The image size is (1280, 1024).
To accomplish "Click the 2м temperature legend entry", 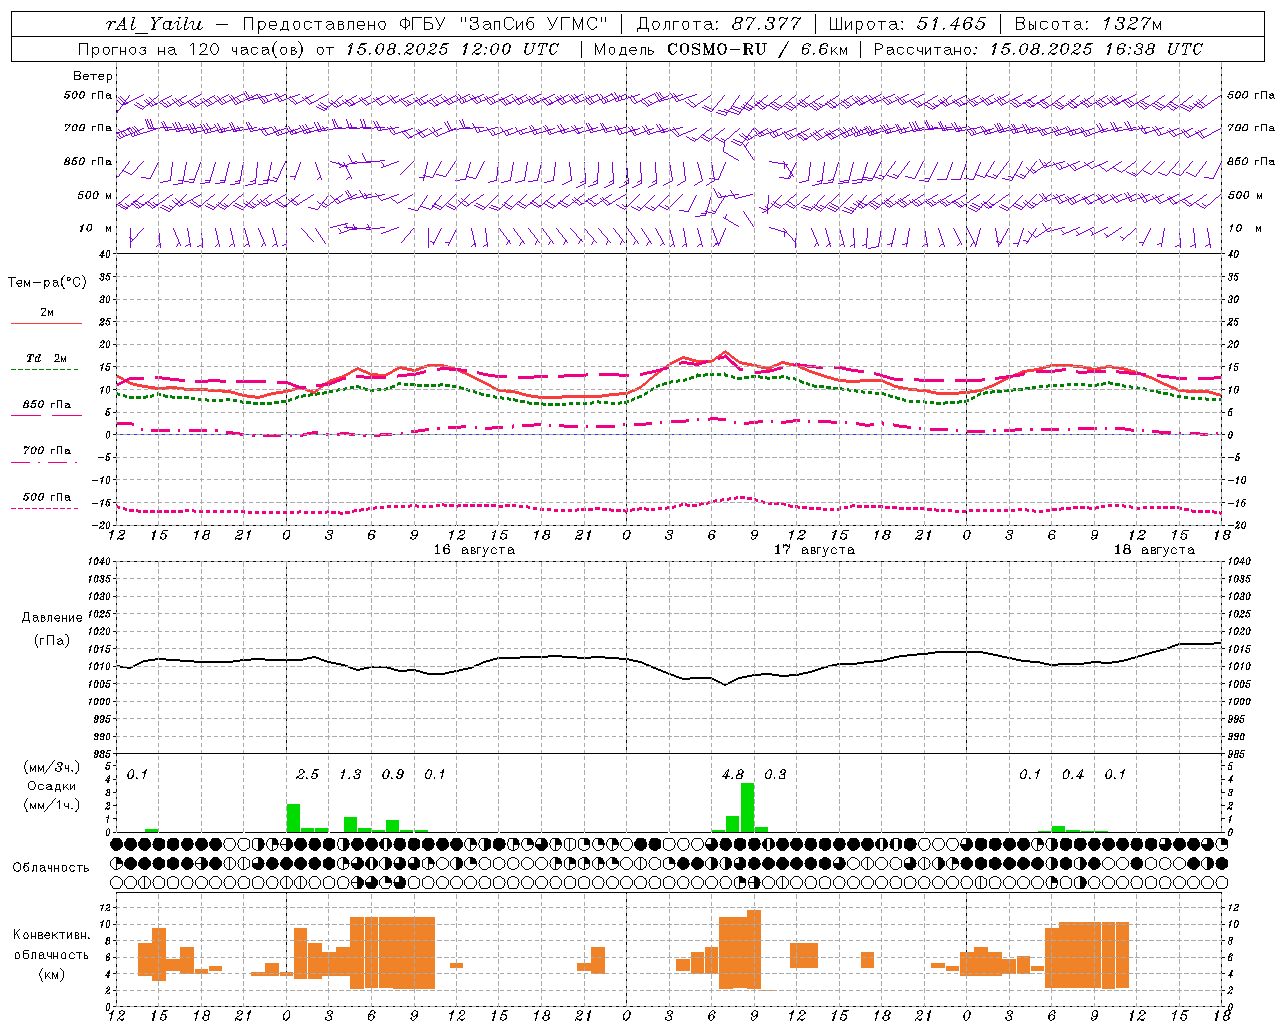I will coord(47,313).
